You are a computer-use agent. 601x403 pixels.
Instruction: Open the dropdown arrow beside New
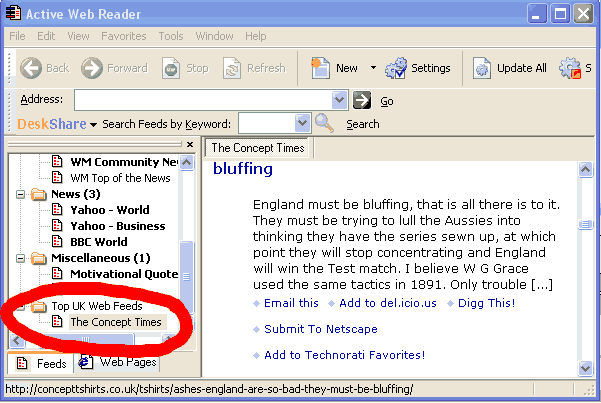coord(373,68)
